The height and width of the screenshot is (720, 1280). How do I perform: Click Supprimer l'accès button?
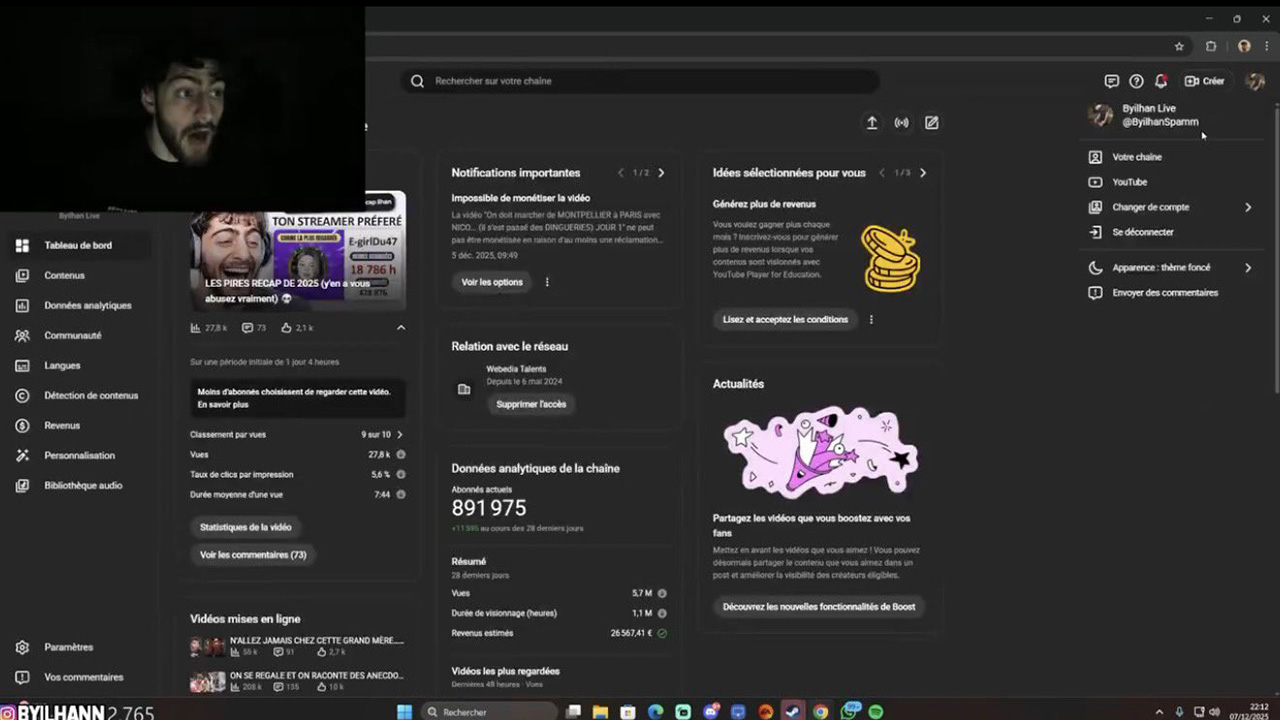click(531, 404)
